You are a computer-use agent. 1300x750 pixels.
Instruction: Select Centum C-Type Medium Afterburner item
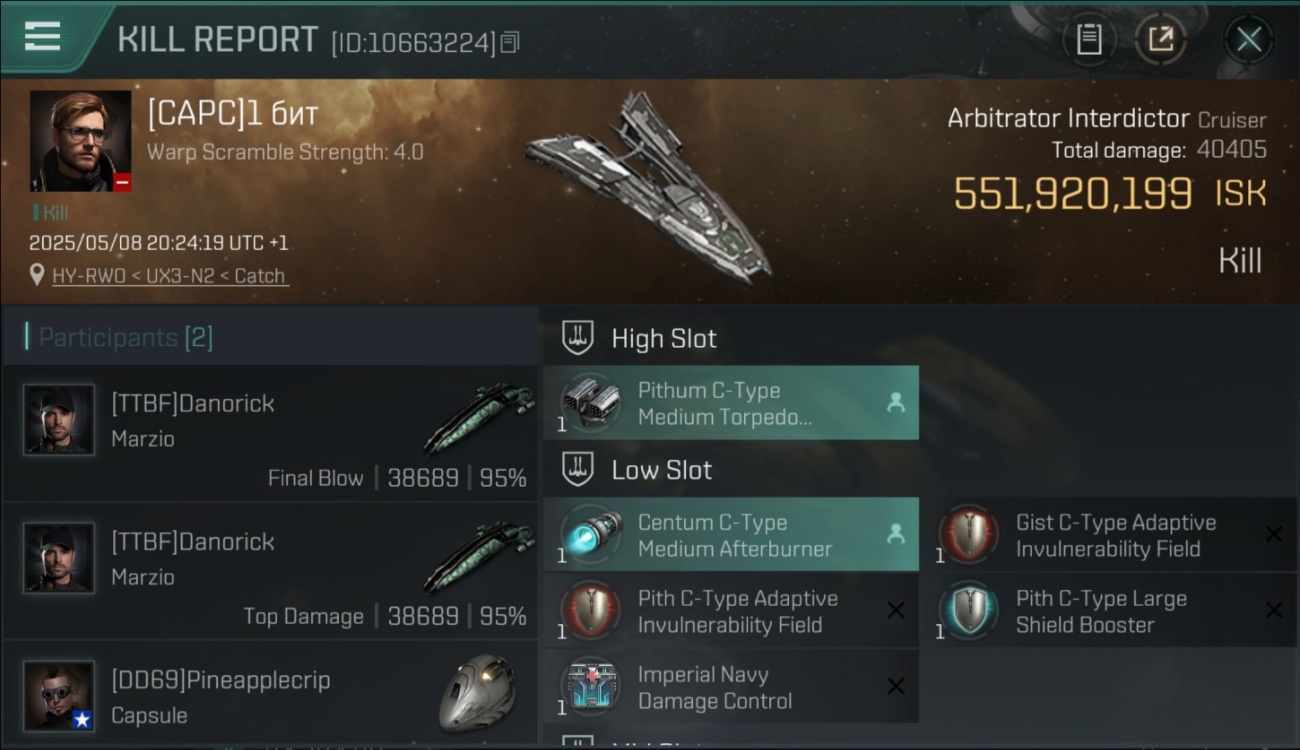(x=731, y=535)
